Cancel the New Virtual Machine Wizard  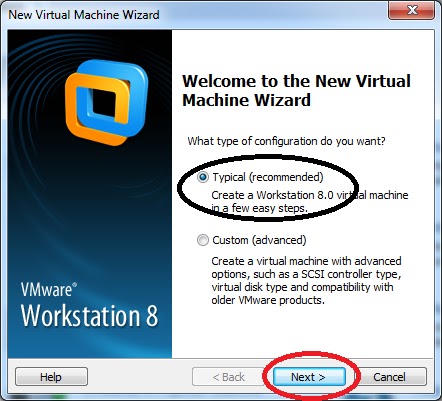point(389,377)
